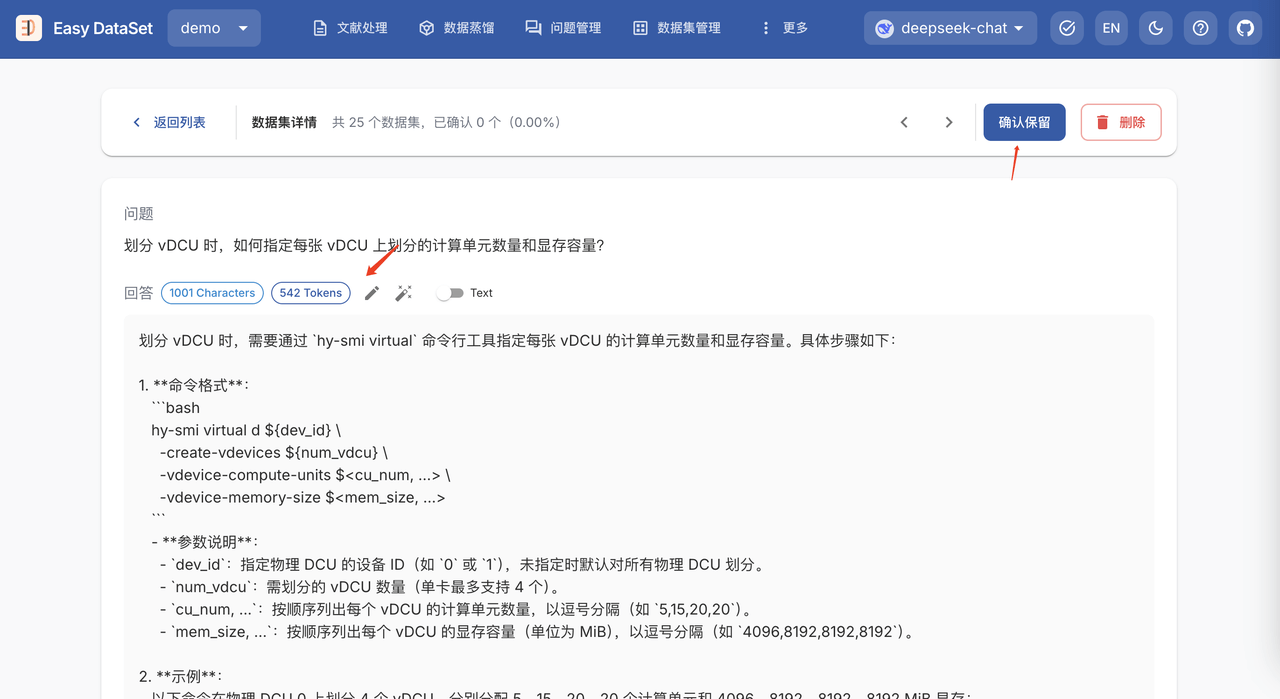Click the 删除 button

tap(1121, 122)
